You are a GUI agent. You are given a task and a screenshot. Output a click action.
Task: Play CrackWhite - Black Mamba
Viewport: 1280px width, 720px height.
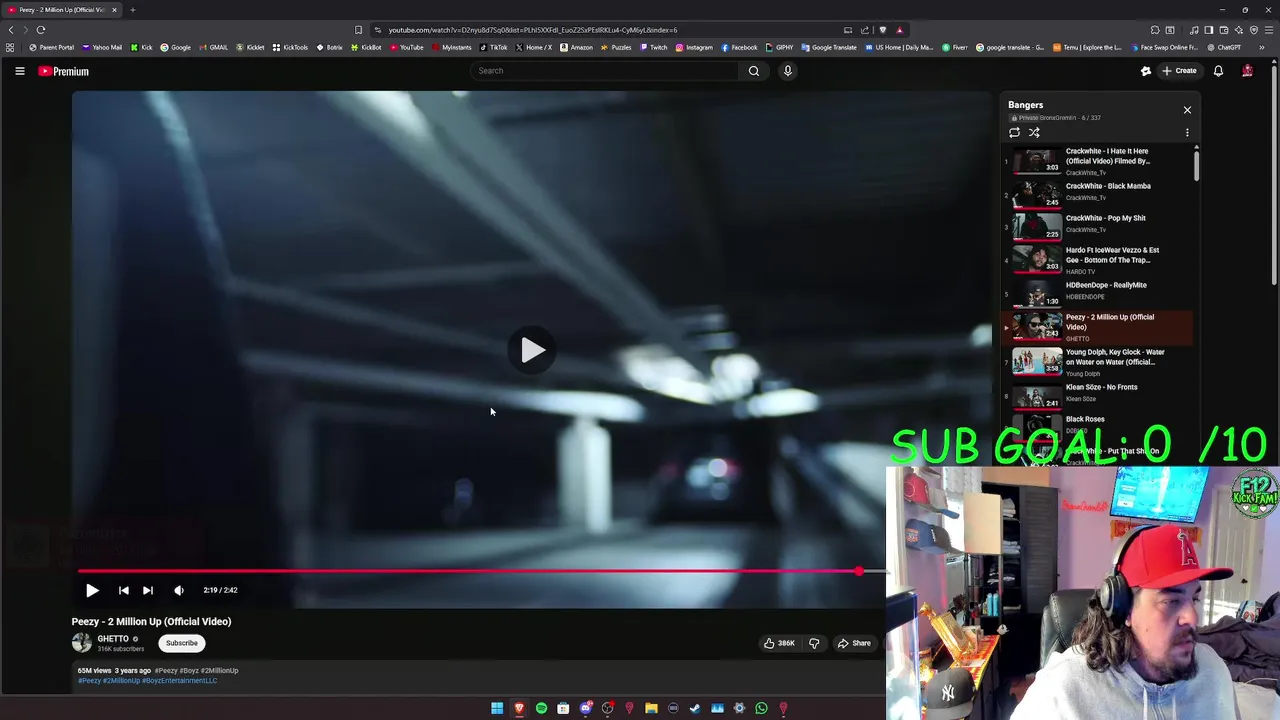1098,192
